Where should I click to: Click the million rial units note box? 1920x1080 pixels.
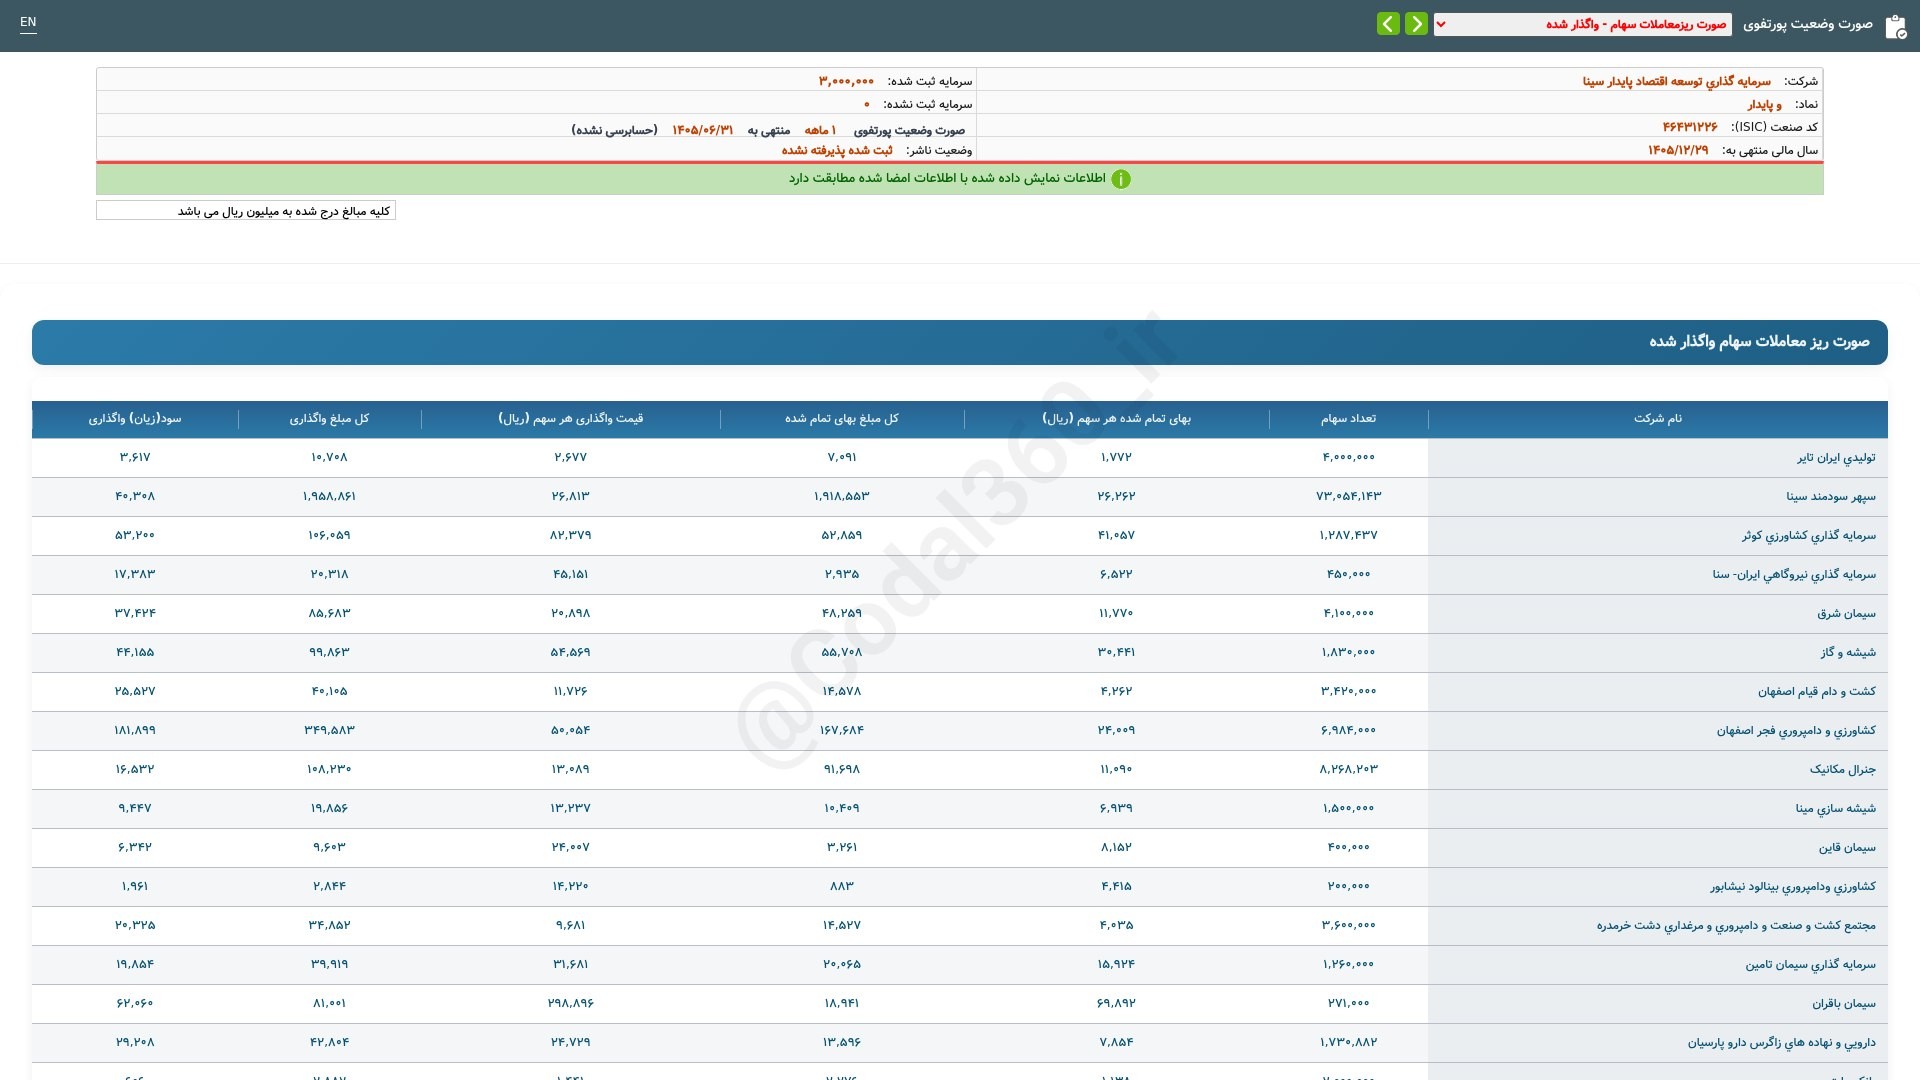point(246,211)
